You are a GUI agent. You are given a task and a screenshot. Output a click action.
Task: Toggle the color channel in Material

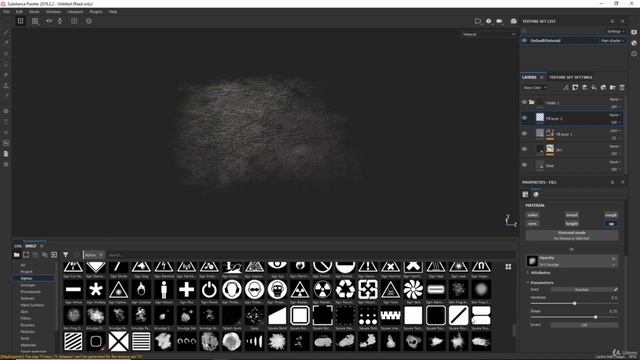(533, 215)
